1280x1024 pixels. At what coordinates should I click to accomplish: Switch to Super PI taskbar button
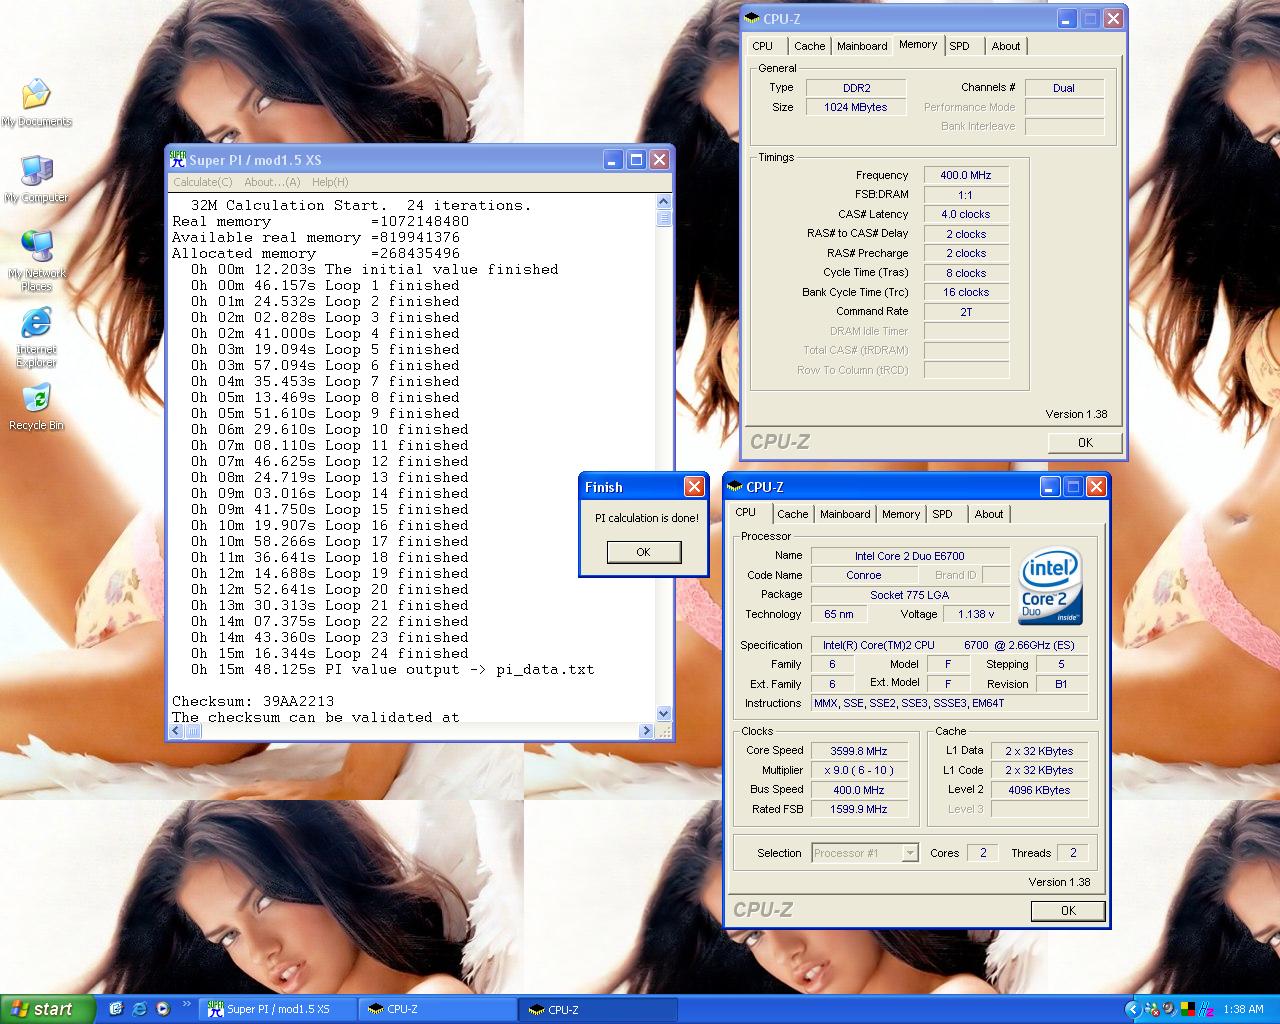[279, 1009]
